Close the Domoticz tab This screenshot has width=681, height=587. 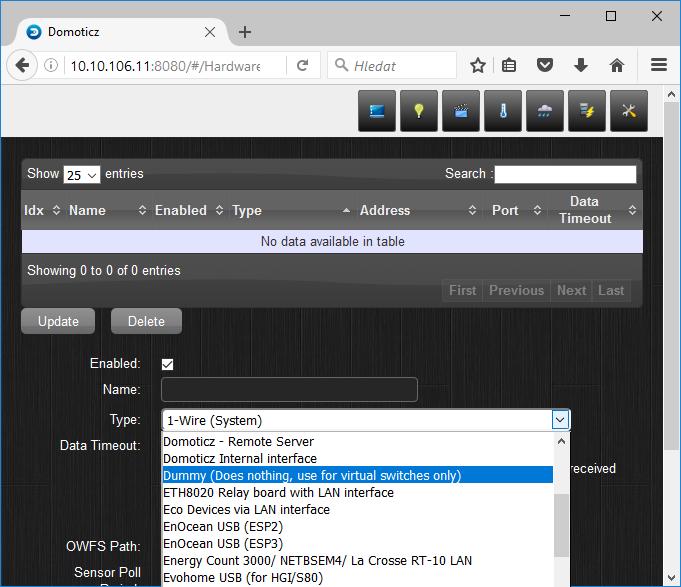tap(210, 32)
